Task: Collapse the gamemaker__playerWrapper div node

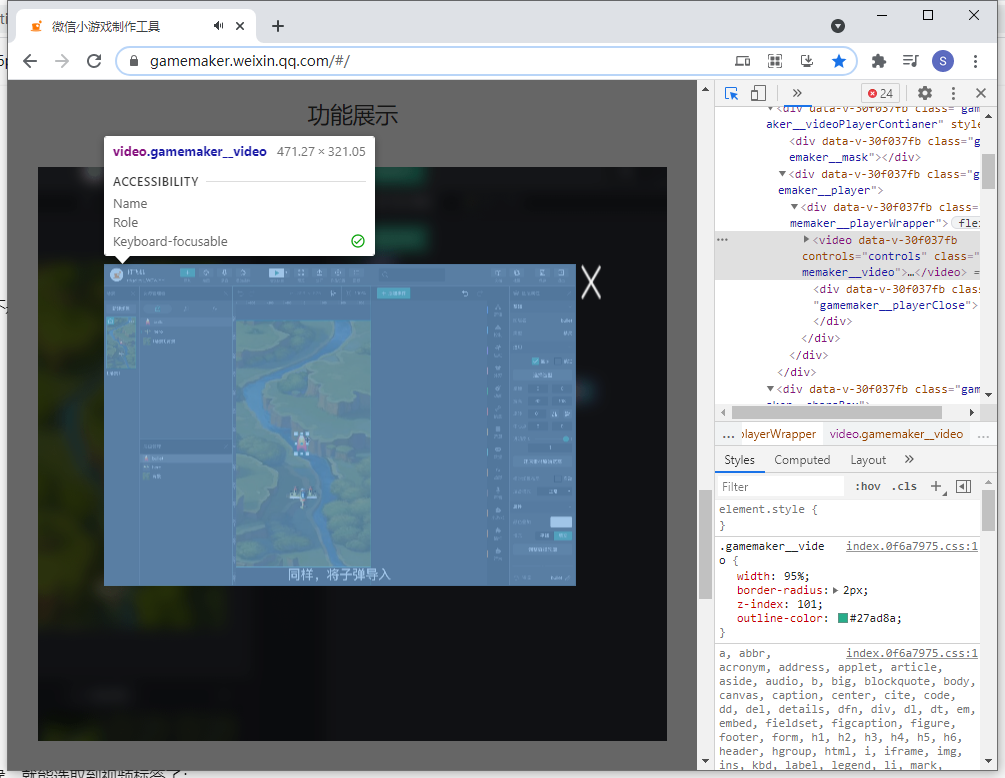Action: click(794, 206)
